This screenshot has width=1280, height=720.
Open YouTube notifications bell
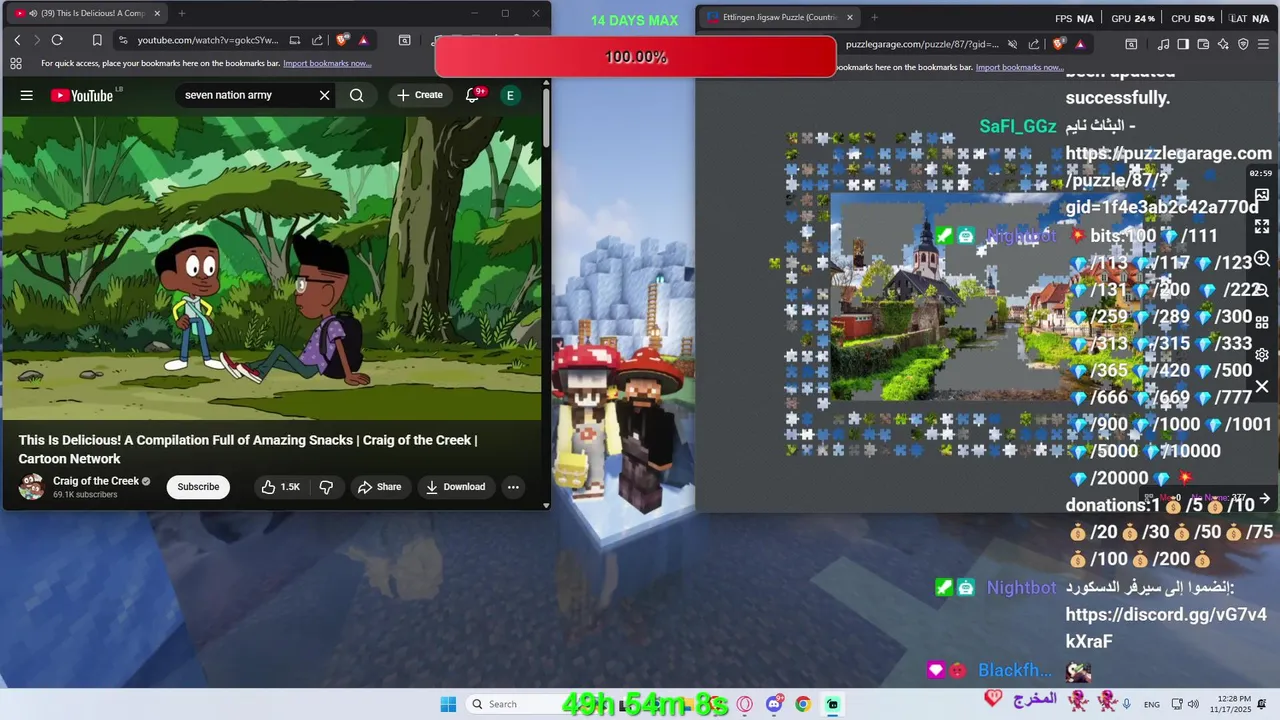(x=473, y=95)
